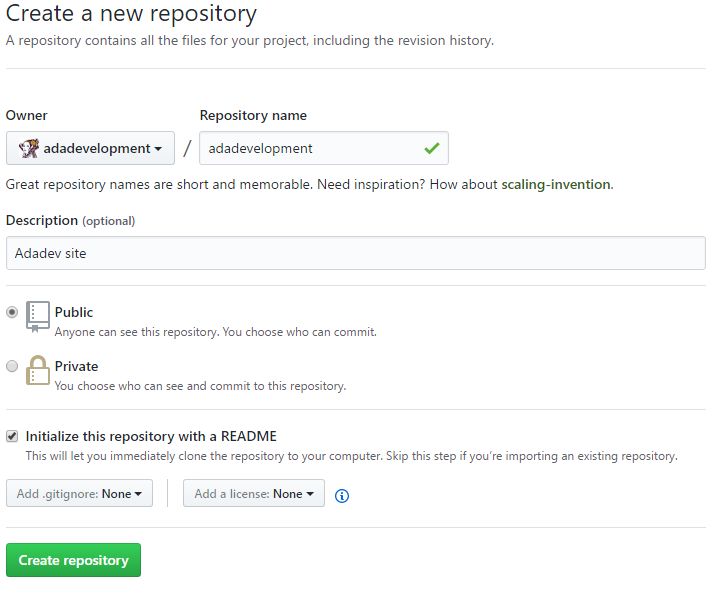The height and width of the screenshot is (597, 713).
Task: Click the Owner label
Action: (26, 115)
